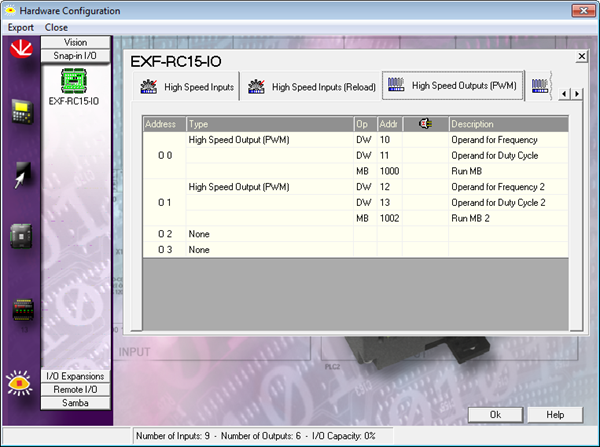Switch to the High Speed Inputs (Reload) tab
This screenshot has width=600, height=447.
click(x=313, y=88)
